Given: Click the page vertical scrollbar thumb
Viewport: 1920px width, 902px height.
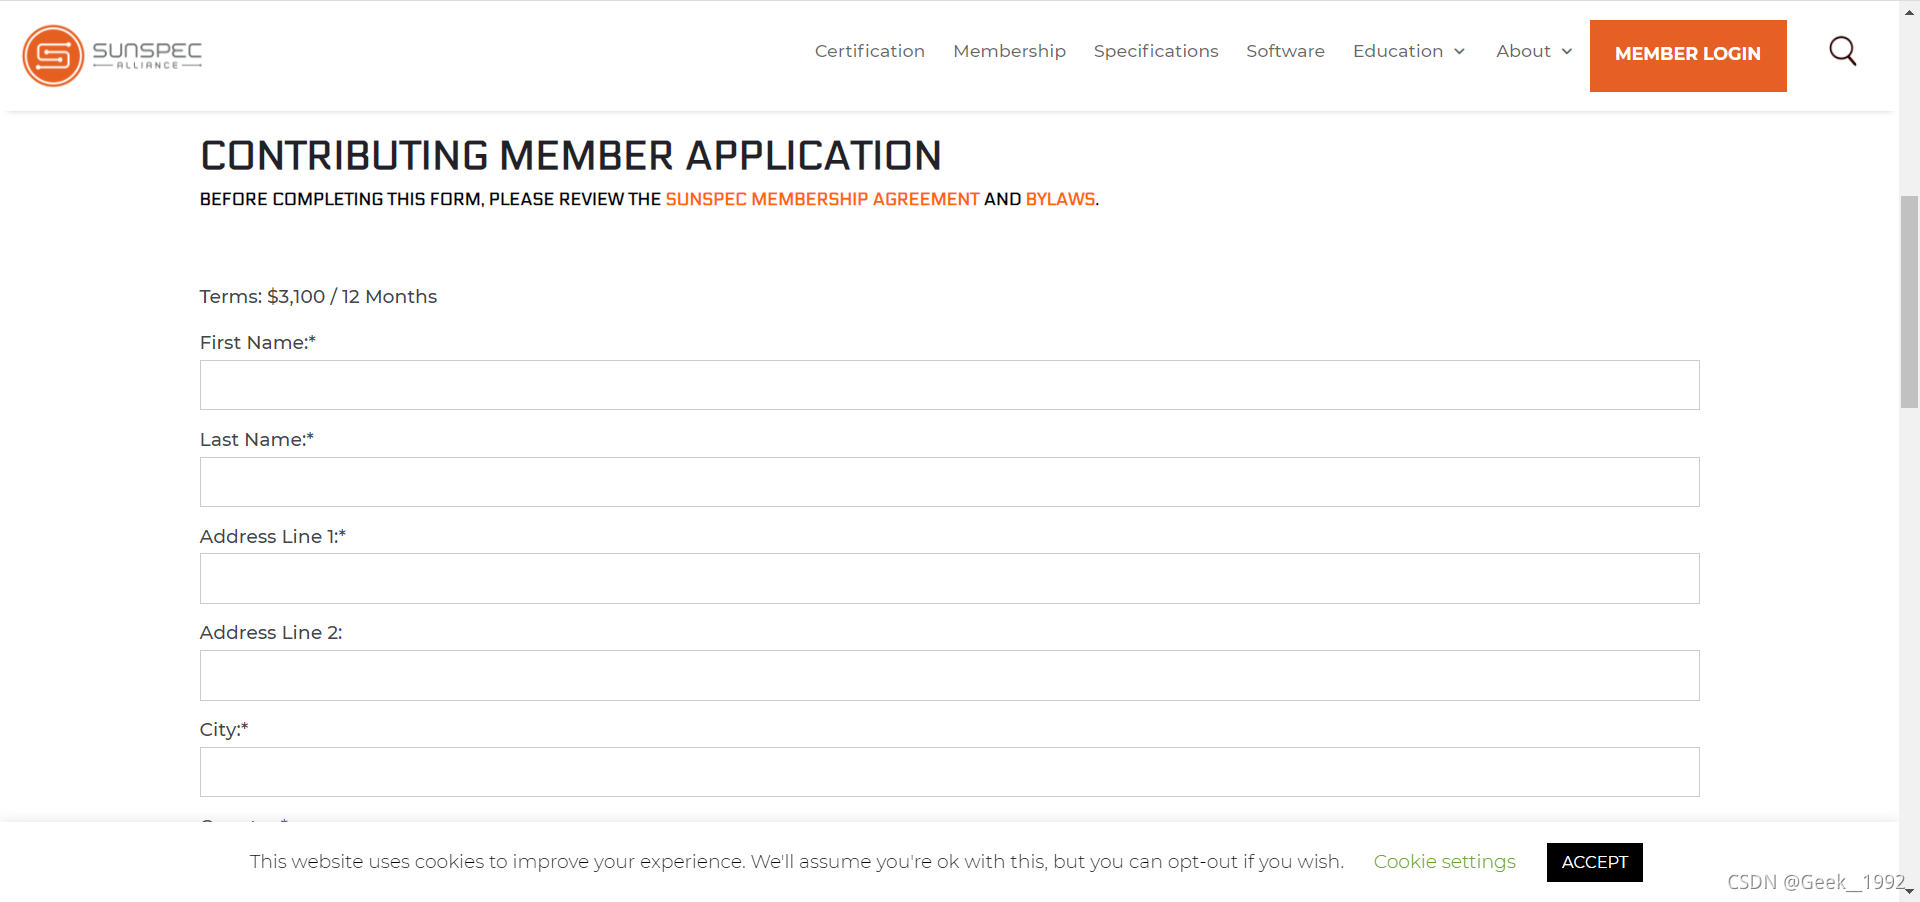Looking at the screenshot, I should pos(1909,302).
